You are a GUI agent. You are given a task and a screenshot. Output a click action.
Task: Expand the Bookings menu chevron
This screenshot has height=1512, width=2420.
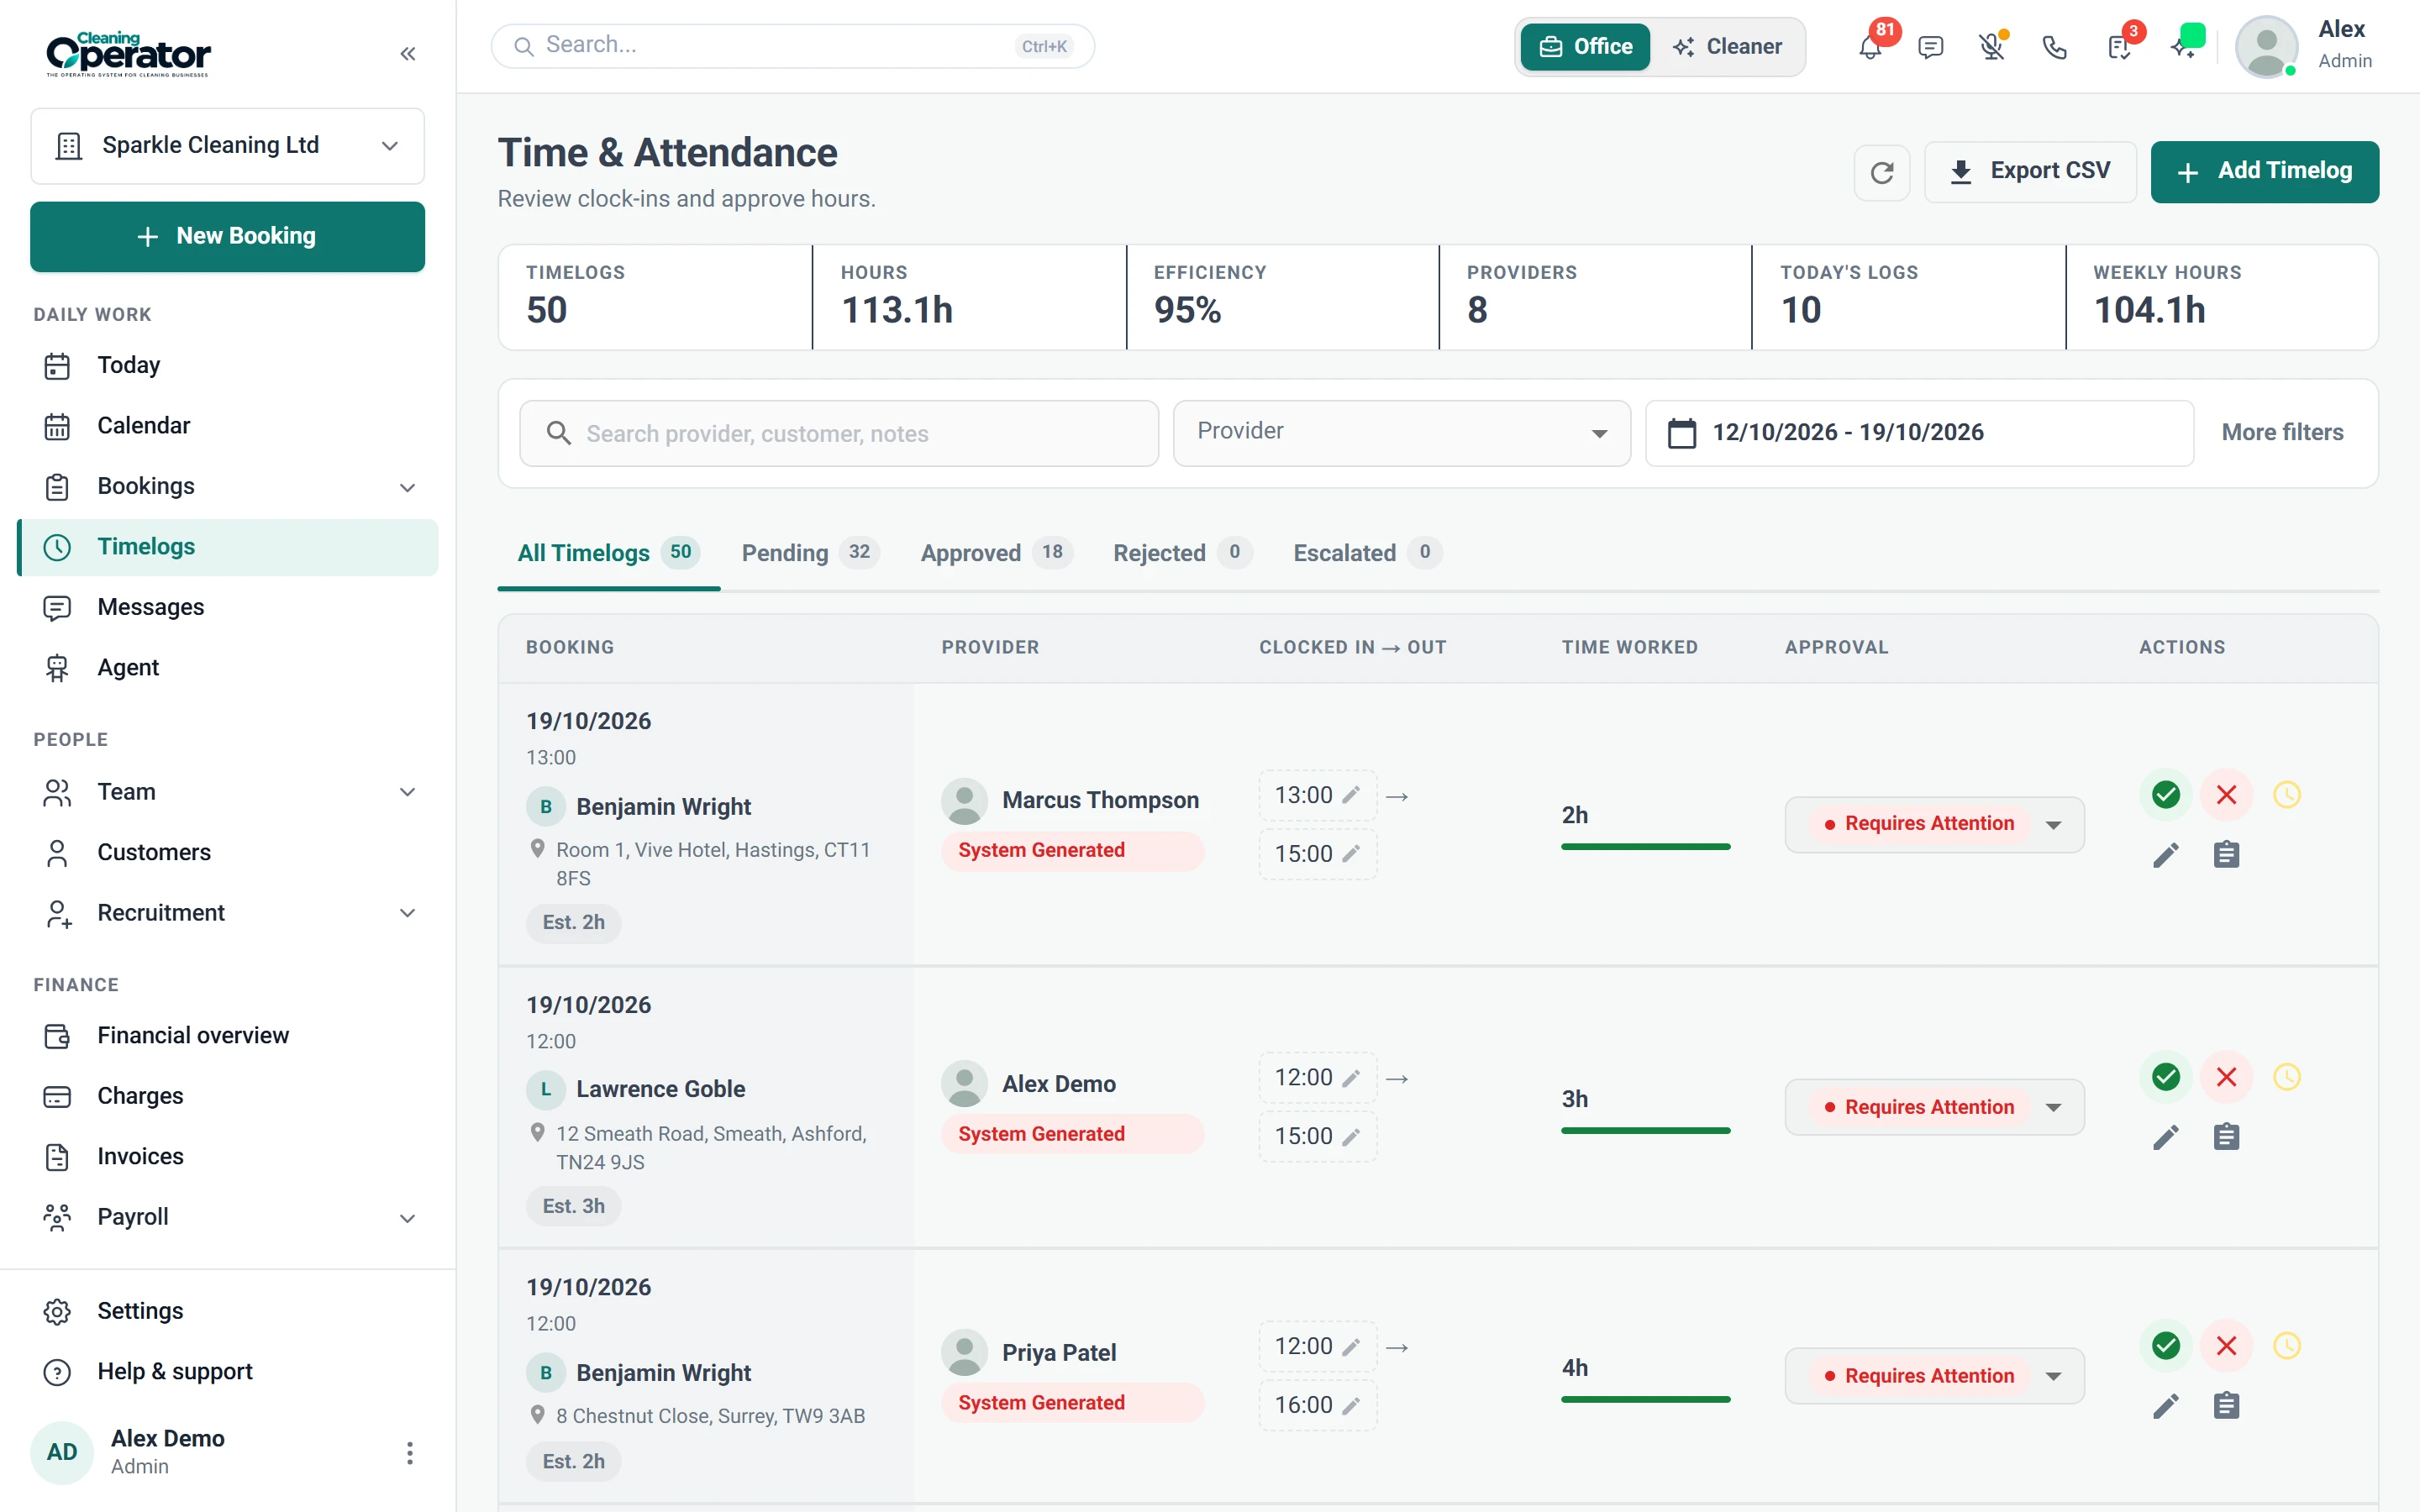click(407, 487)
